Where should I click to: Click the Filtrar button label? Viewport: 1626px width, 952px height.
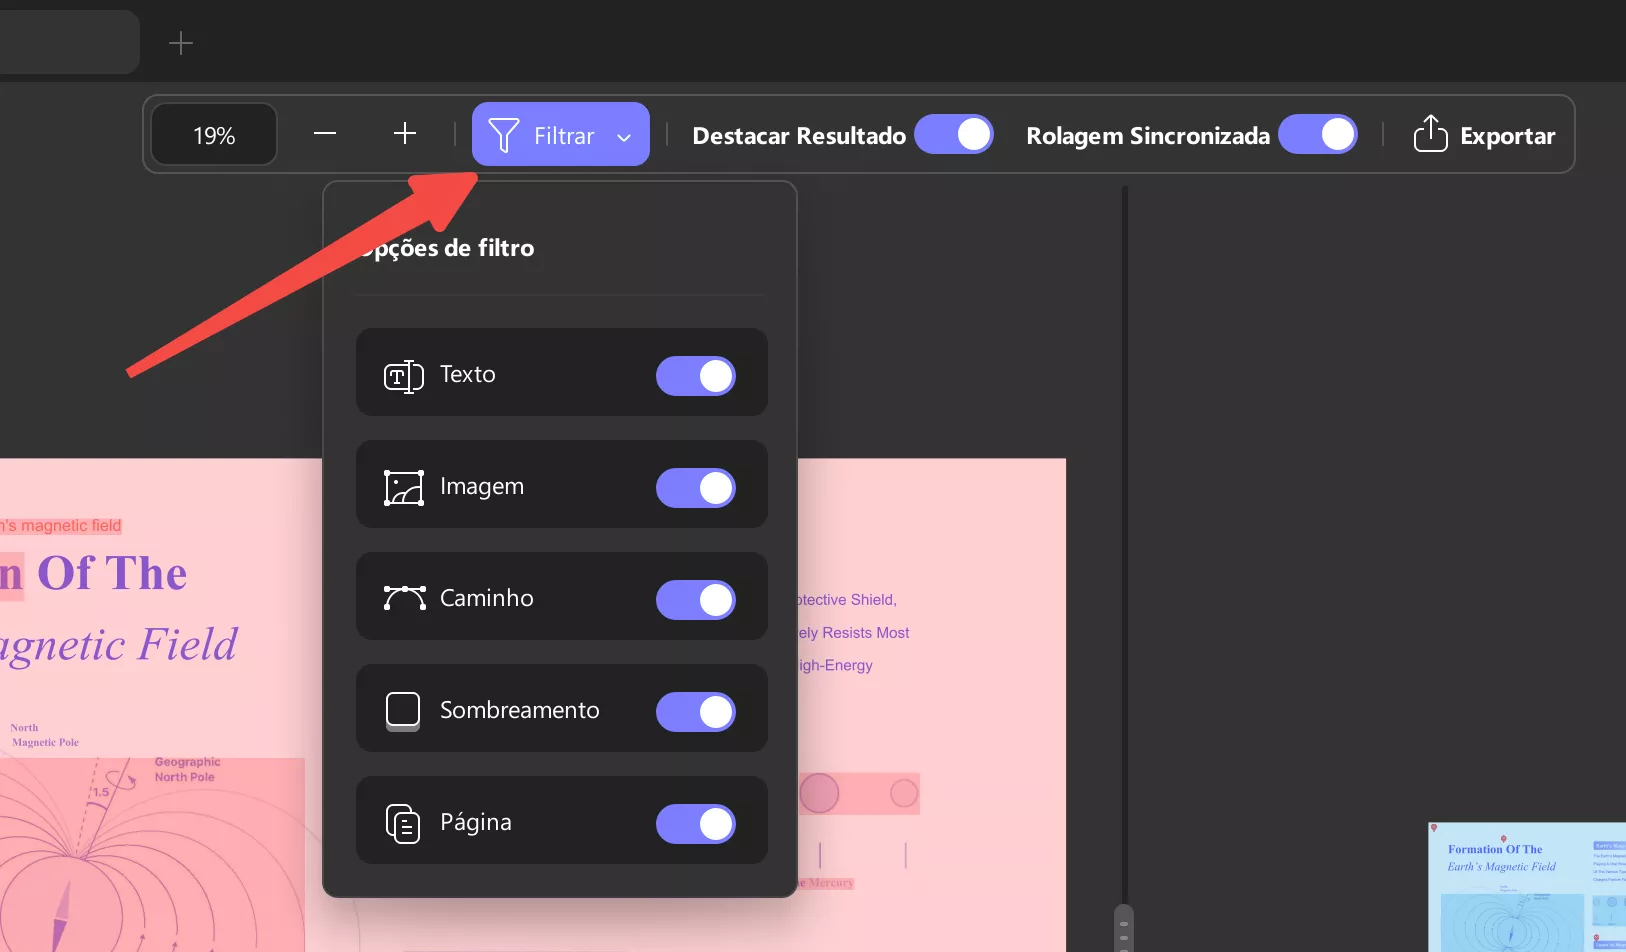[564, 136]
